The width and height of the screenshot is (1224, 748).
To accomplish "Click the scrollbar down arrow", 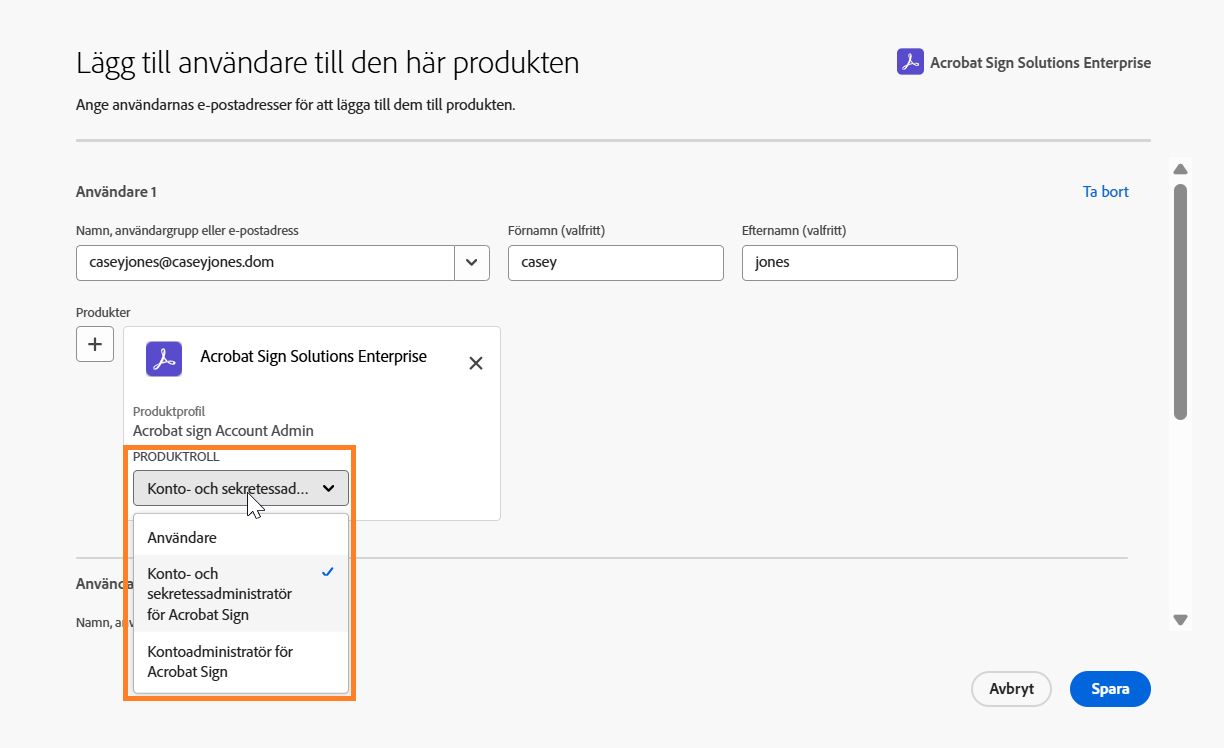I will [x=1180, y=620].
